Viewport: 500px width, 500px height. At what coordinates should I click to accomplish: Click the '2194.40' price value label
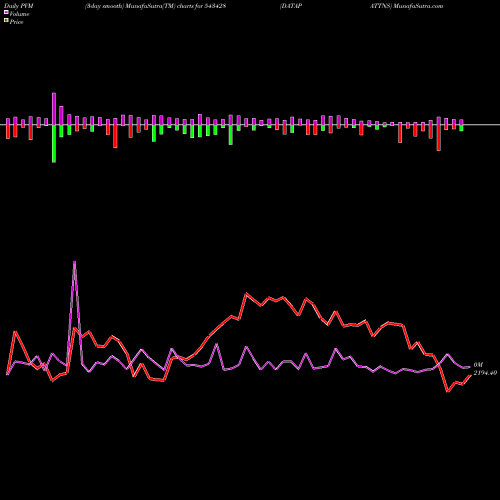[485, 373]
